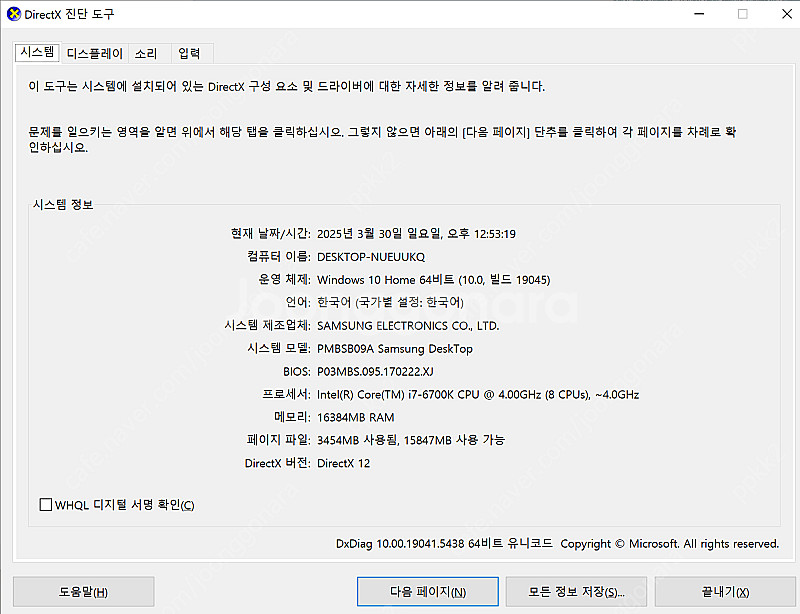Viewport: 800px width, 614px height.
Task: Click the 시스템 모델 label
Action: click(x=279, y=349)
